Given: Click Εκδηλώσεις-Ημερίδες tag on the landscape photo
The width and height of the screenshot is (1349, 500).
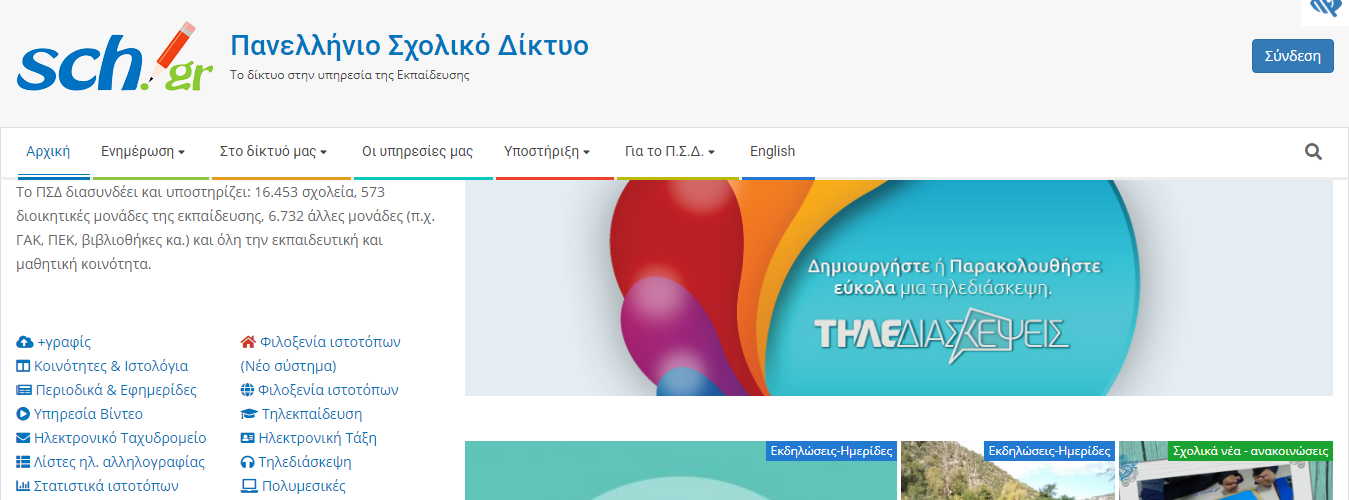Looking at the screenshot, I should (1049, 451).
